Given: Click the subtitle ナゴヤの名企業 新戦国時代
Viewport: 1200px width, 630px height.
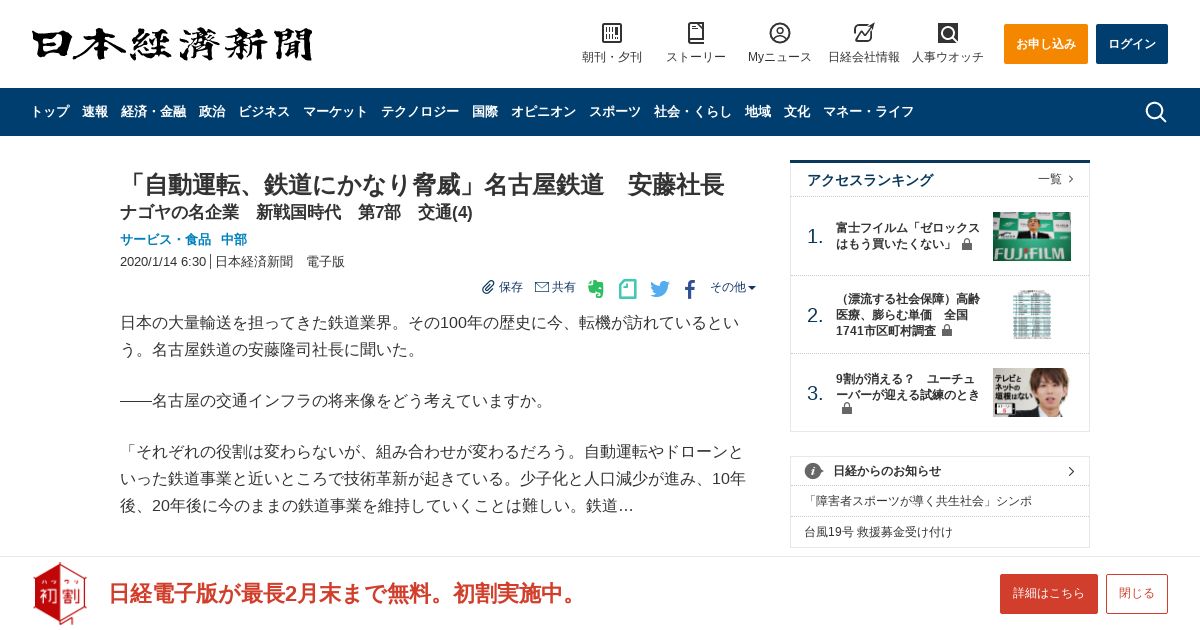Looking at the screenshot, I should tap(296, 212).
